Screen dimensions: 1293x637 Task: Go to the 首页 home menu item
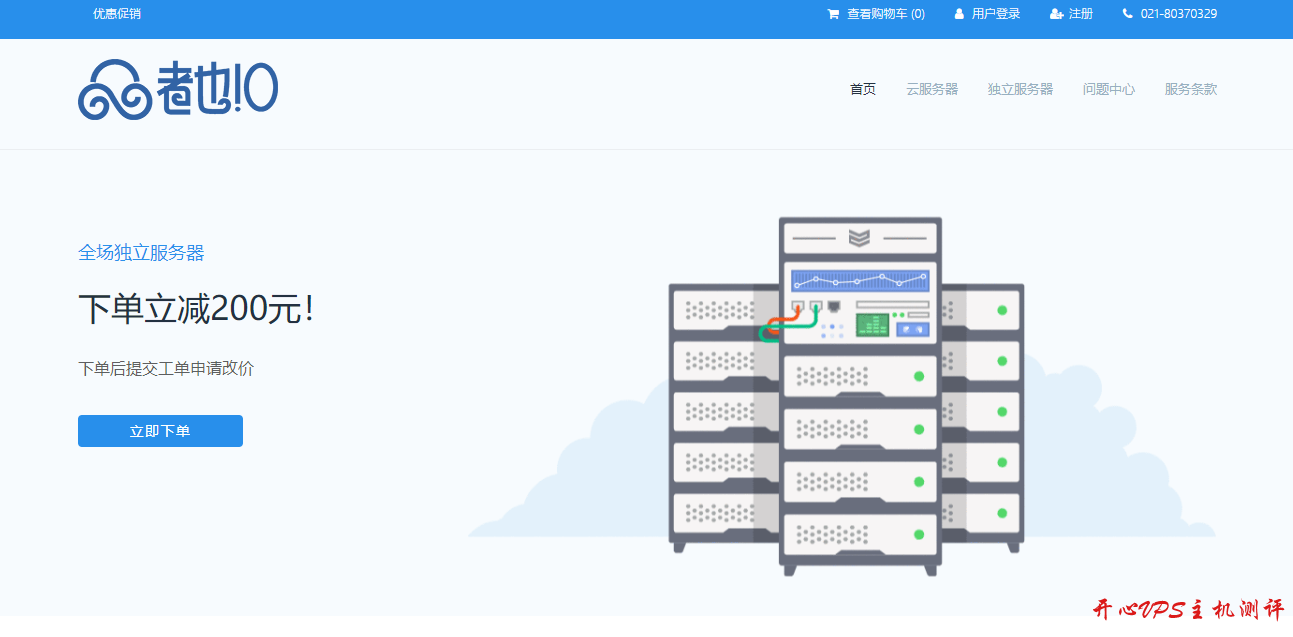click(862, 89)
